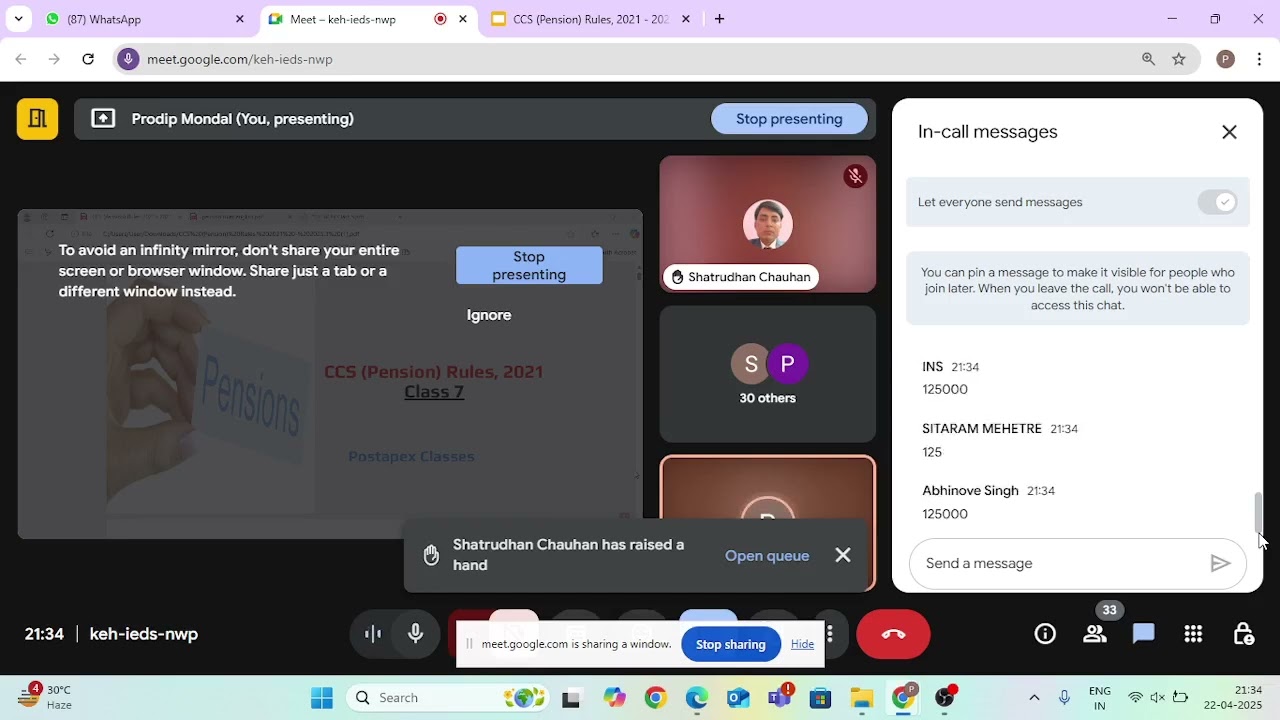Reload the Meet page
Viewport: 1280px width, 720px height.
tap(88, 59)
